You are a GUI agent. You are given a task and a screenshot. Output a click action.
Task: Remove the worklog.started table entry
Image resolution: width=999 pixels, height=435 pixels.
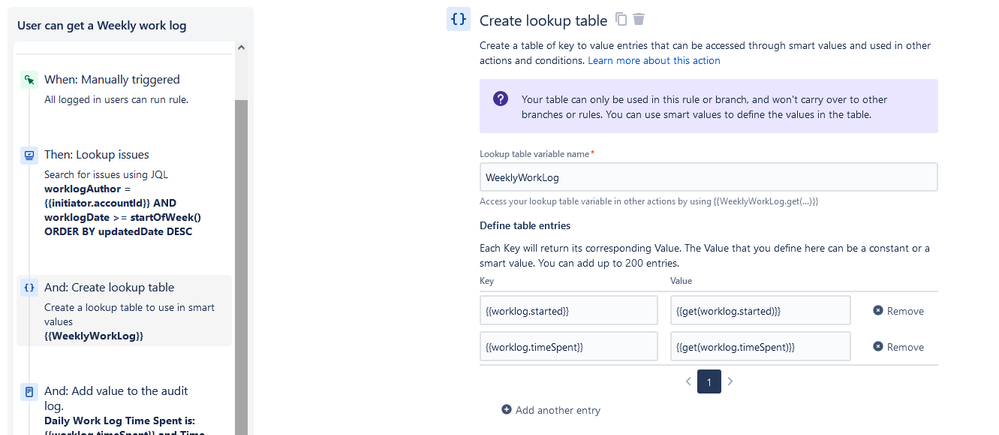tap(898, 311)
